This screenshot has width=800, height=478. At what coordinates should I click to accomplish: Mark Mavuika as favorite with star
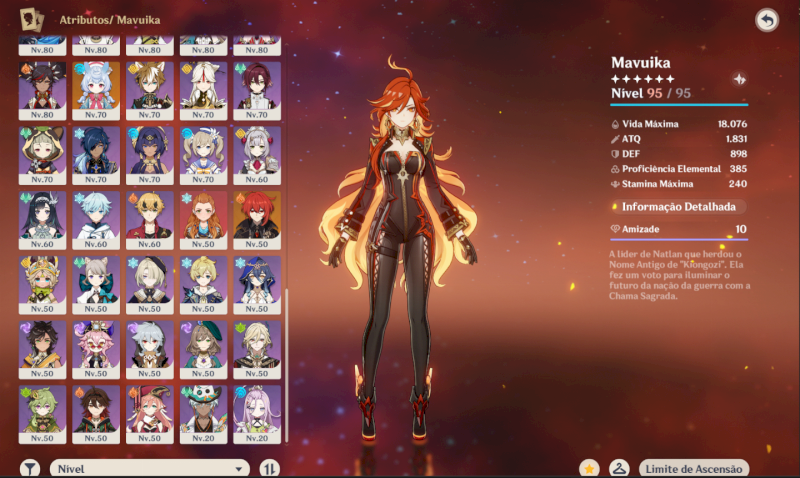click(589, 468)
